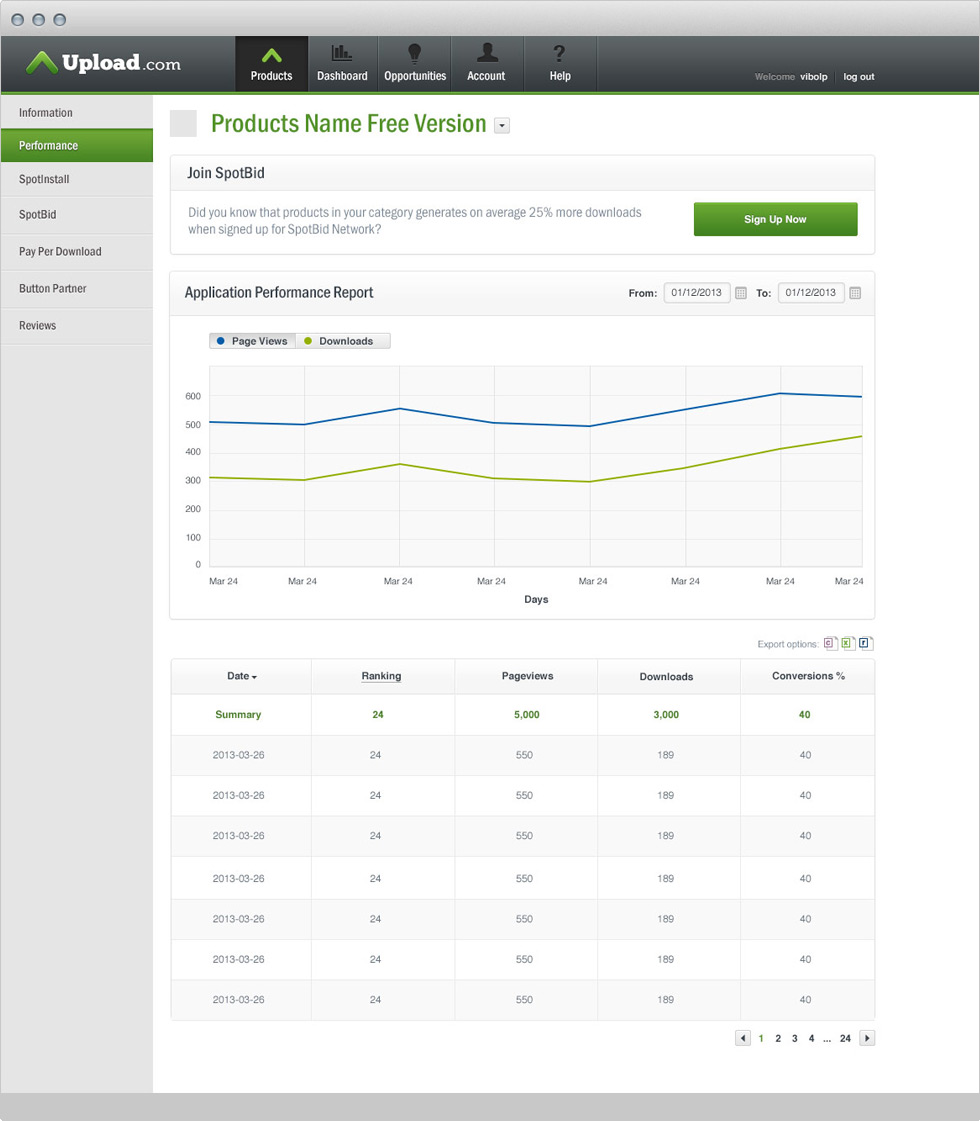Screen dimensions: 980x1121
Task: Export report with the blue F icon
Action: (x=865, y=644)
